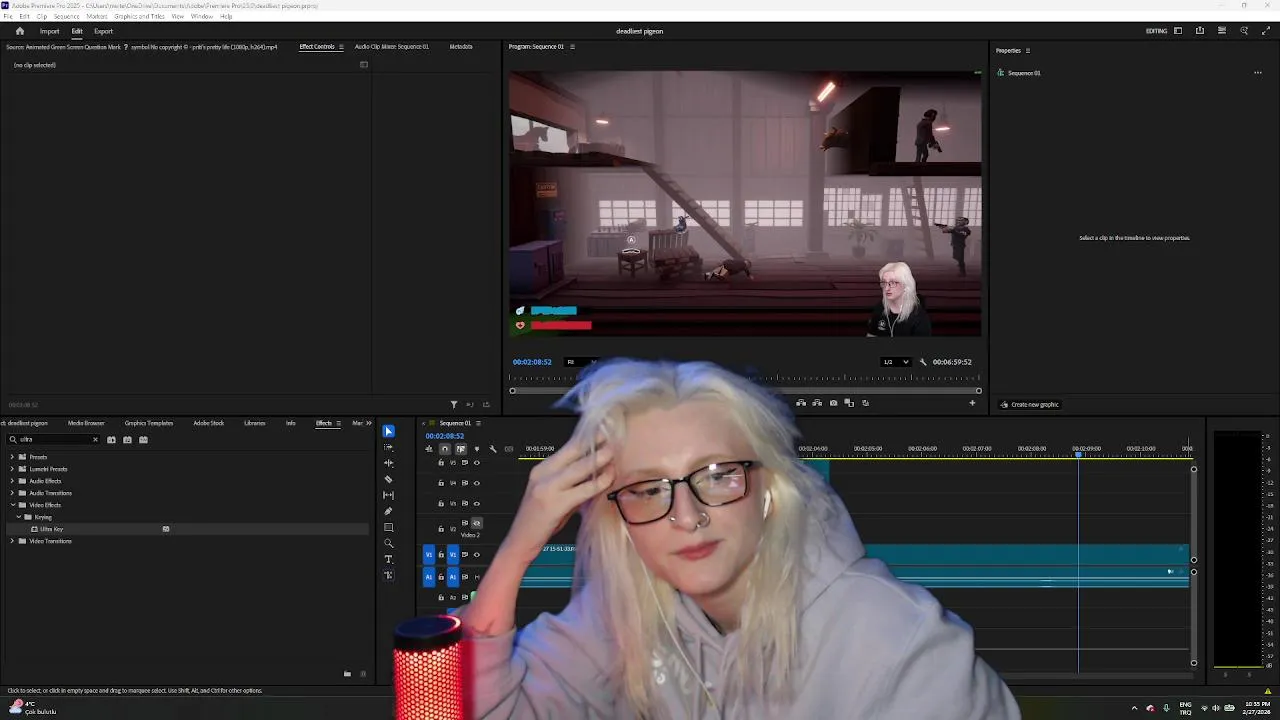Viewport: 1280px width, 720px height.
Task: Select the Selection tool arrow
Action: (388, 431)
